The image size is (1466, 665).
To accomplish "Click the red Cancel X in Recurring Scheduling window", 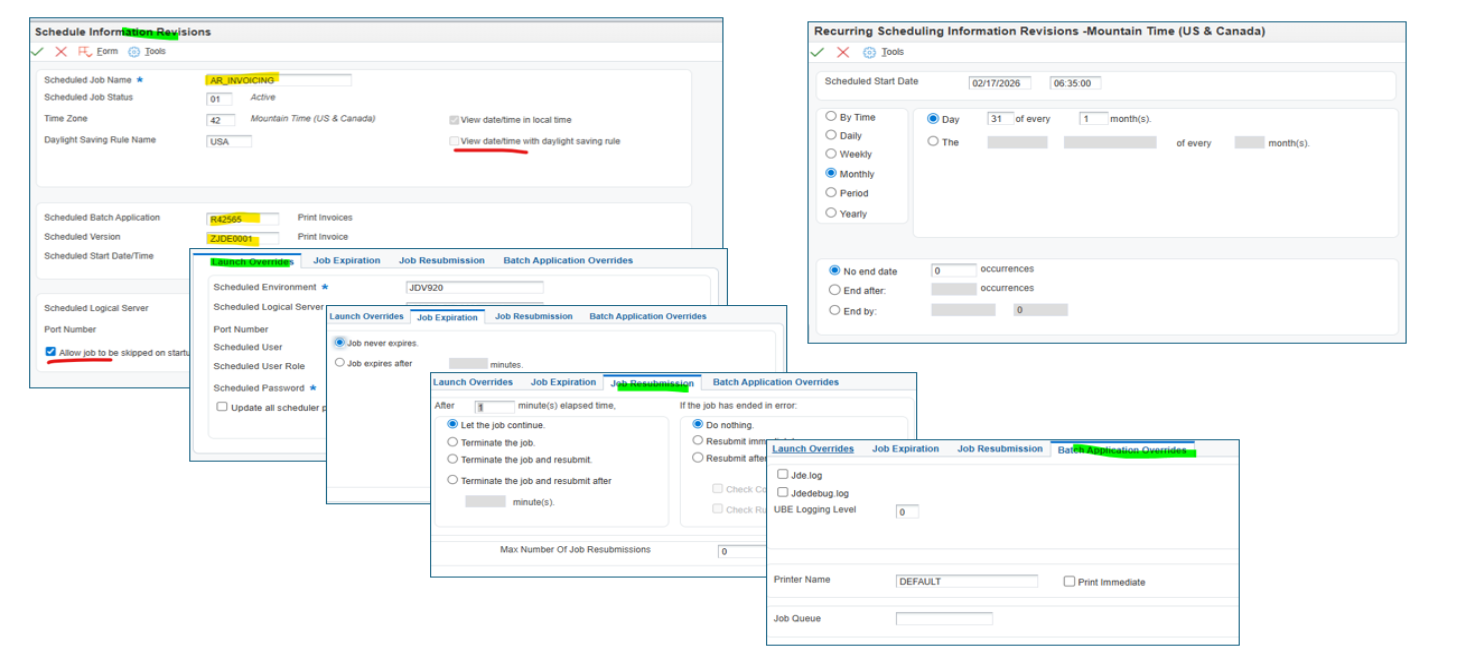I will pyautogui.click(x=843, y=52).
